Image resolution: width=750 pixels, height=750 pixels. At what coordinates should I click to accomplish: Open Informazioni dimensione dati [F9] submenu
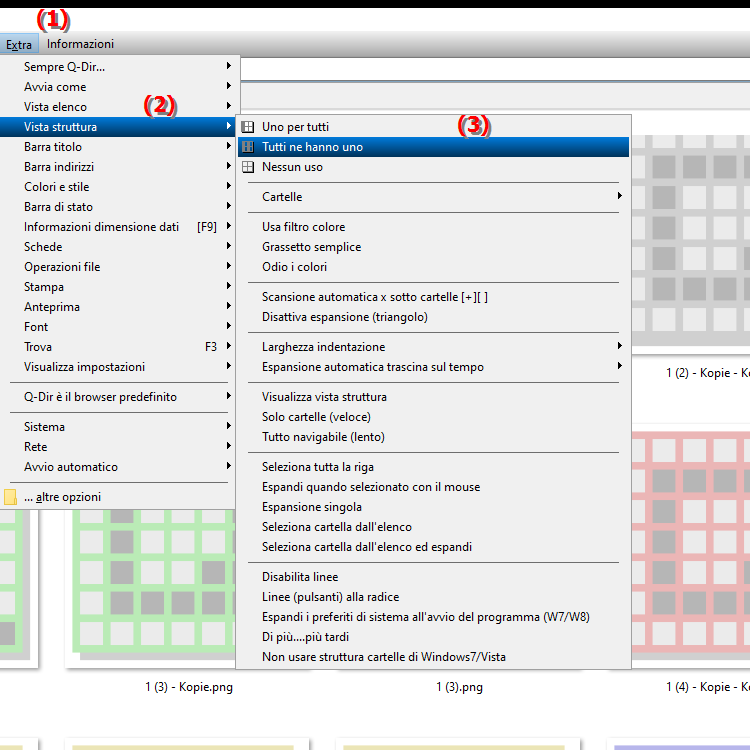pos(117,227)
